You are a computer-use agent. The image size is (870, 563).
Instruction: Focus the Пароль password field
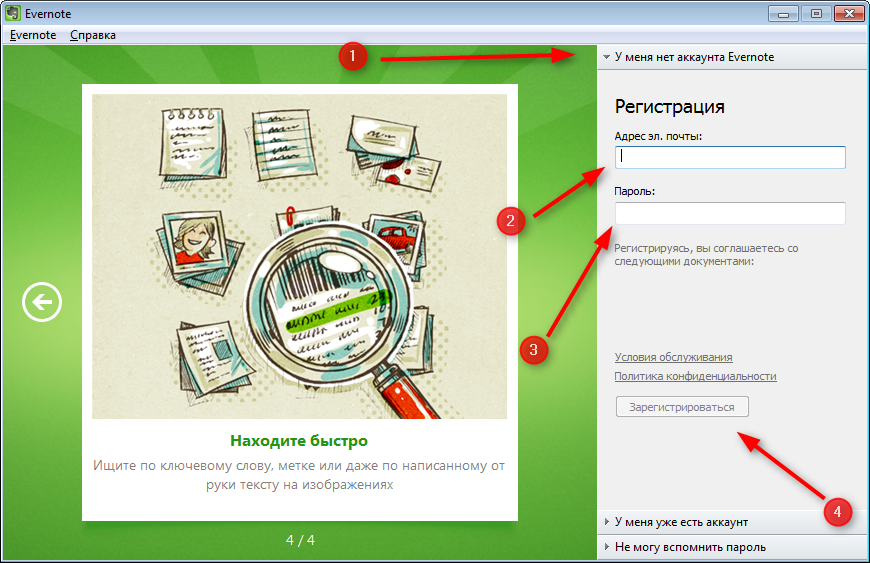coord(730,213)
